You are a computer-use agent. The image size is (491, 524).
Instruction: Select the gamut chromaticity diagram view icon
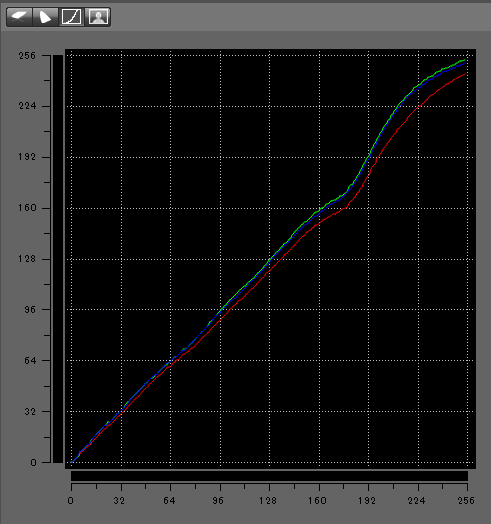coord(45,17)
